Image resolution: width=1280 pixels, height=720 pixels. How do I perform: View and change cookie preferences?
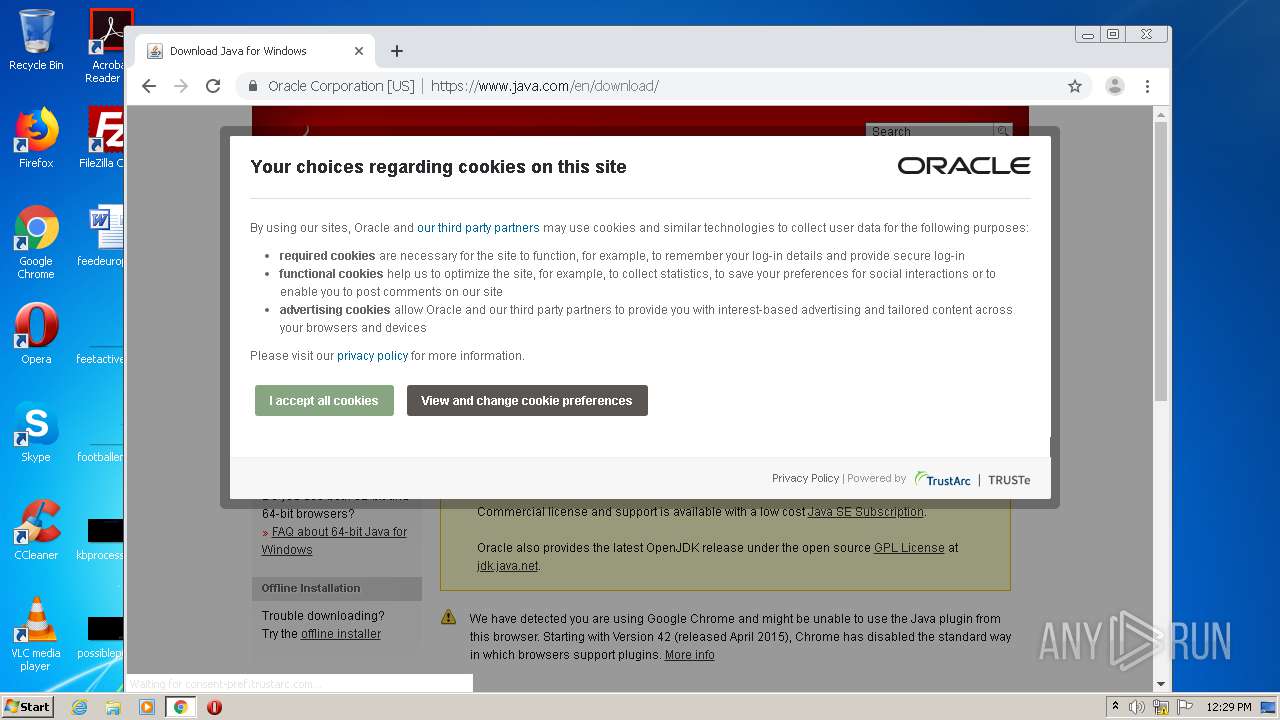pyautogui.click(x=527, y=401)
